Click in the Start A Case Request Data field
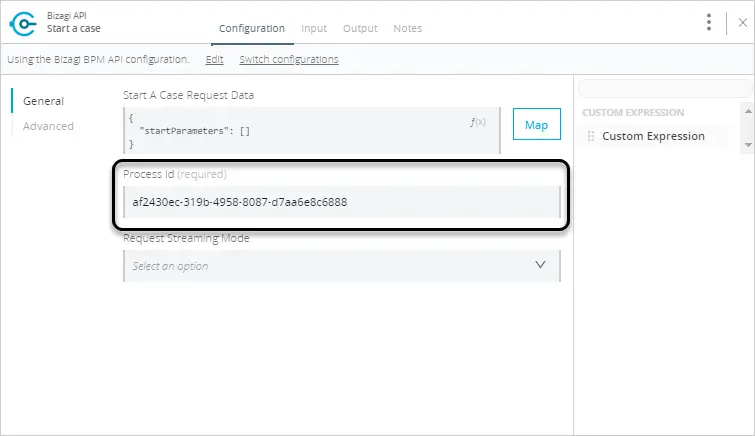Viewport: 755px width, 436px height. click(x=312, y=131)
